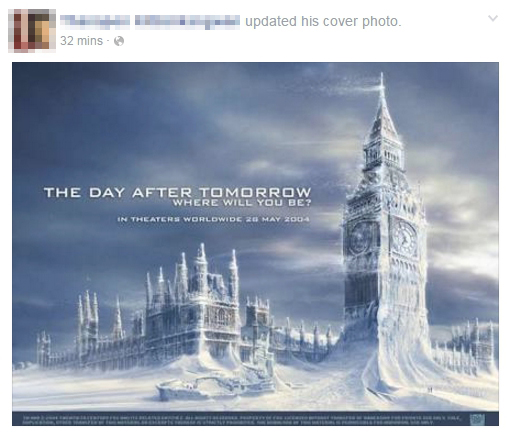Open the post options chevron menu
Screen dimensions: 507x437
tap(493, 18)
